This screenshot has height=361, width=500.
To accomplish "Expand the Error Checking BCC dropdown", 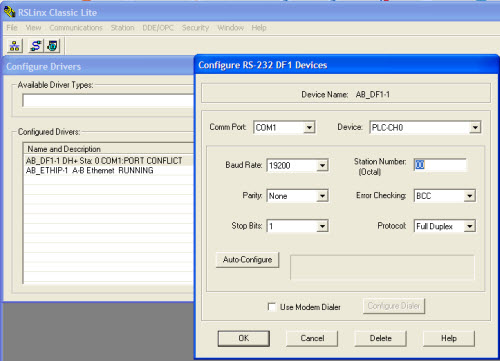I will (x=470, y=196).
